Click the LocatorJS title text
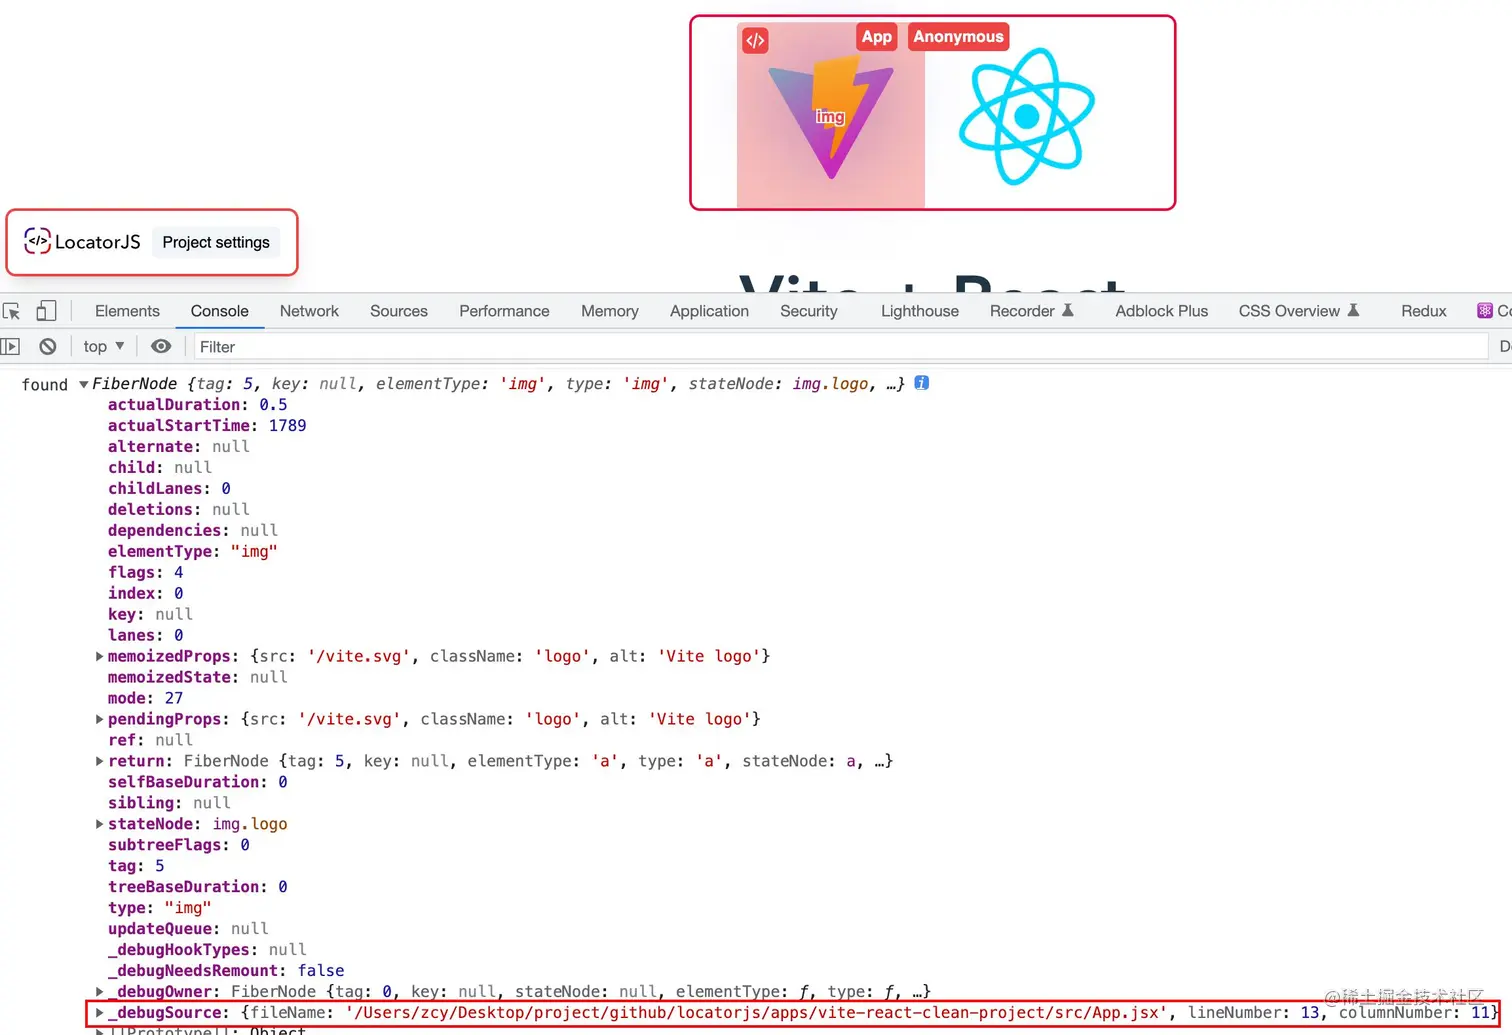Image resolution: width=1512 pixels, height=1035 pixels. (x=98, y=242)
